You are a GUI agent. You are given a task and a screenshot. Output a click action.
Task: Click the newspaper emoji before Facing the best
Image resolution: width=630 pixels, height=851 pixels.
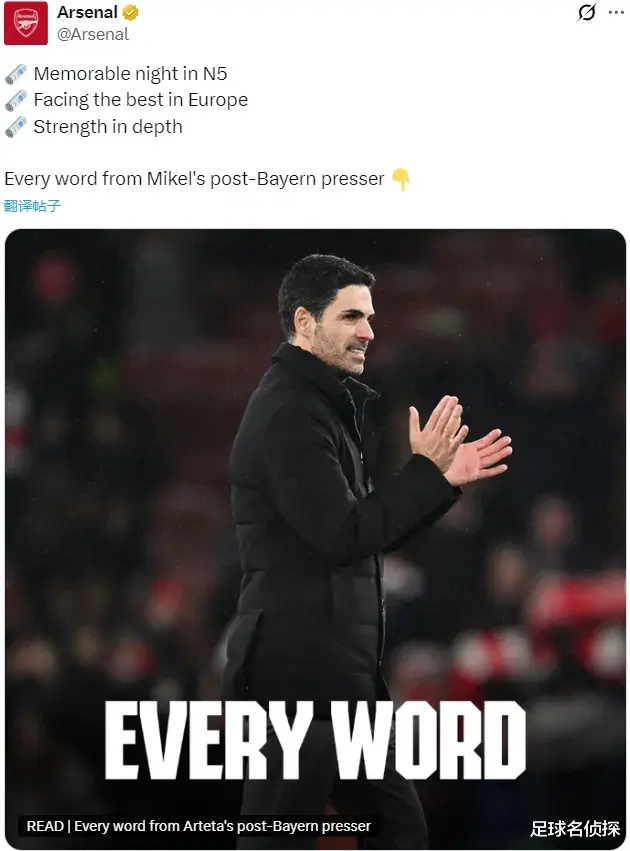click(16, 100)
